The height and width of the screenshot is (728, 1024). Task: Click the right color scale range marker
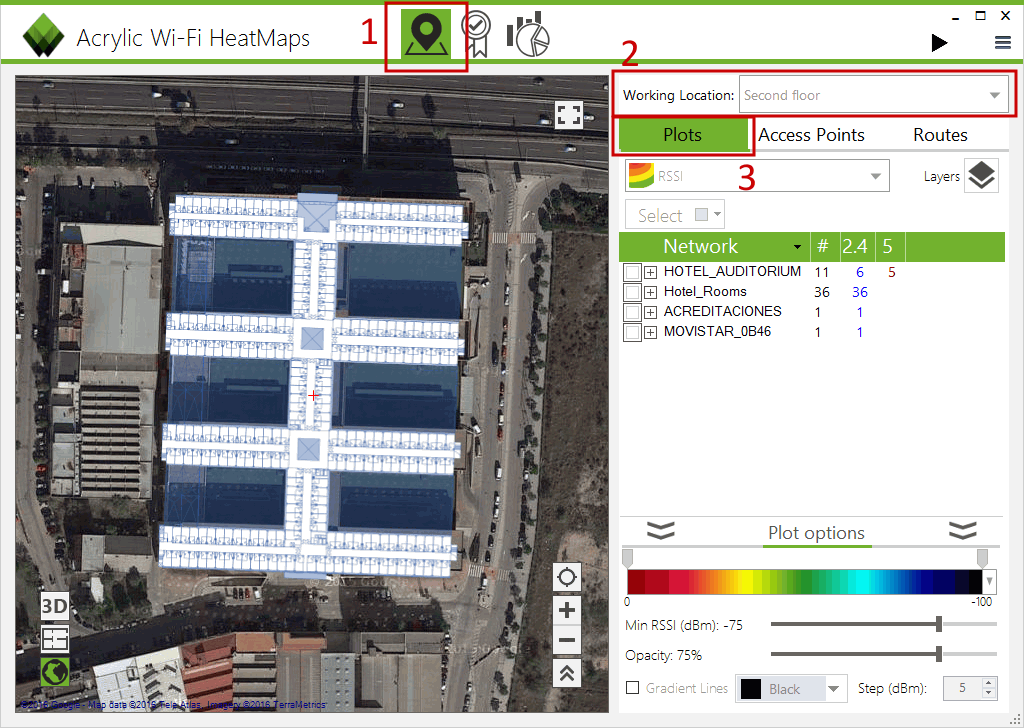pos(982,558)
